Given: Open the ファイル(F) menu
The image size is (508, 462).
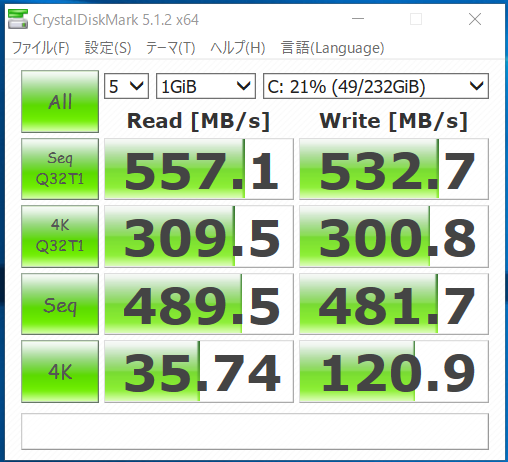Looking at the screenshot, I should coord(40,48).
